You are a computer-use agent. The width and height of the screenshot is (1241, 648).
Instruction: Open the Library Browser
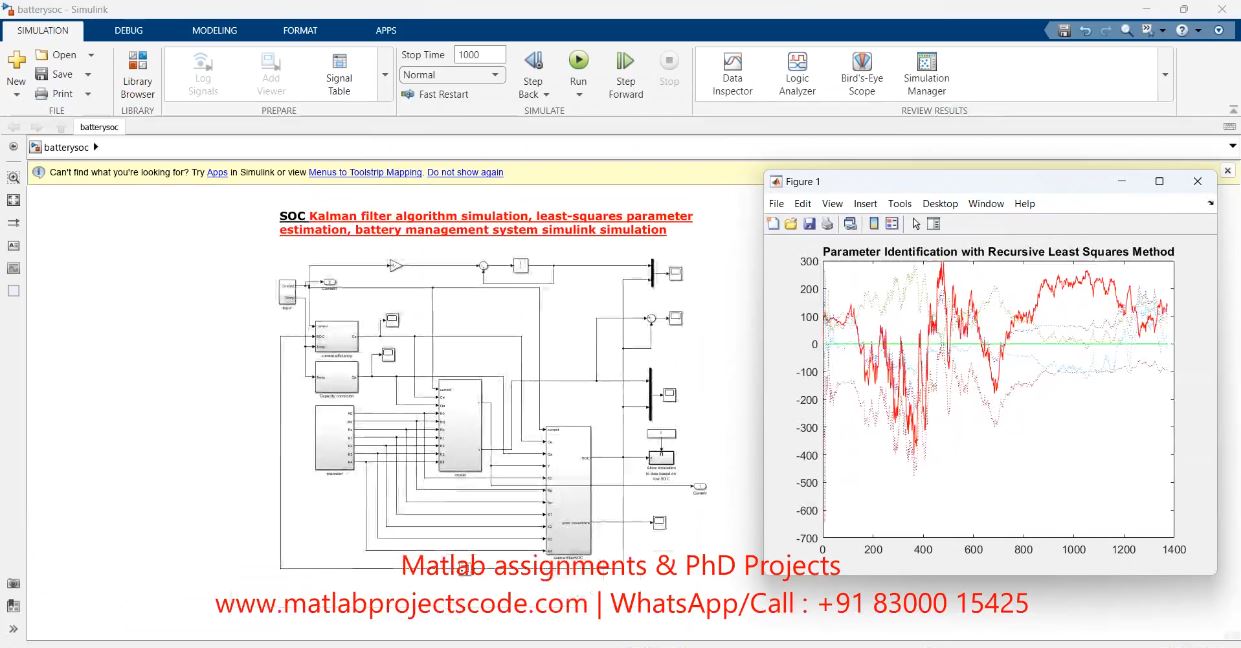[137, 74]
